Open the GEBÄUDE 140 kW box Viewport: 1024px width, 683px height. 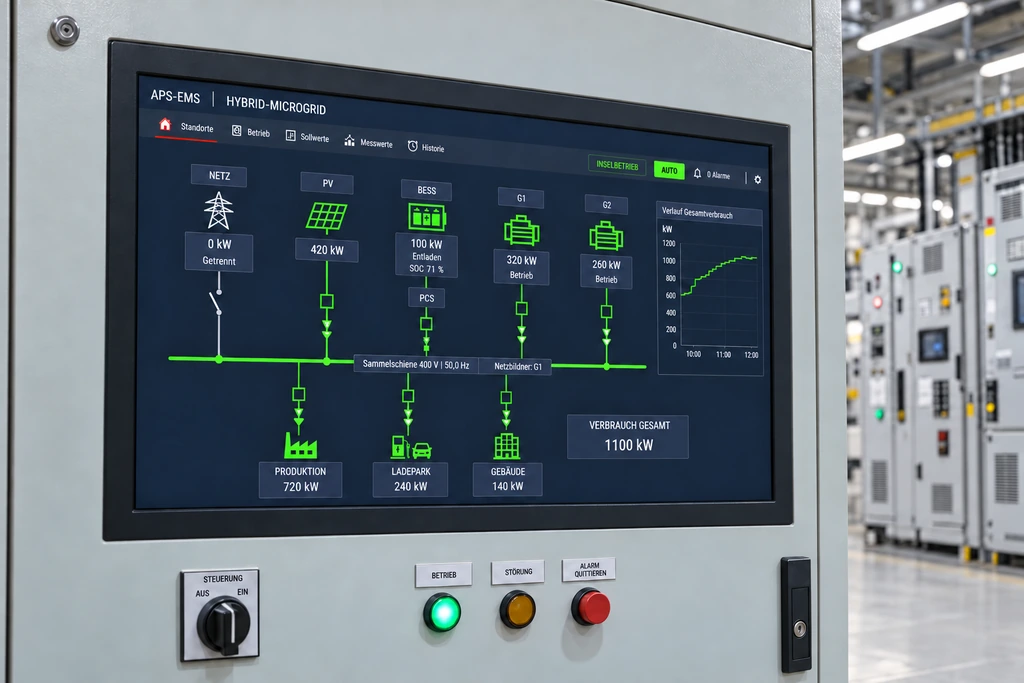coord(507,479)
